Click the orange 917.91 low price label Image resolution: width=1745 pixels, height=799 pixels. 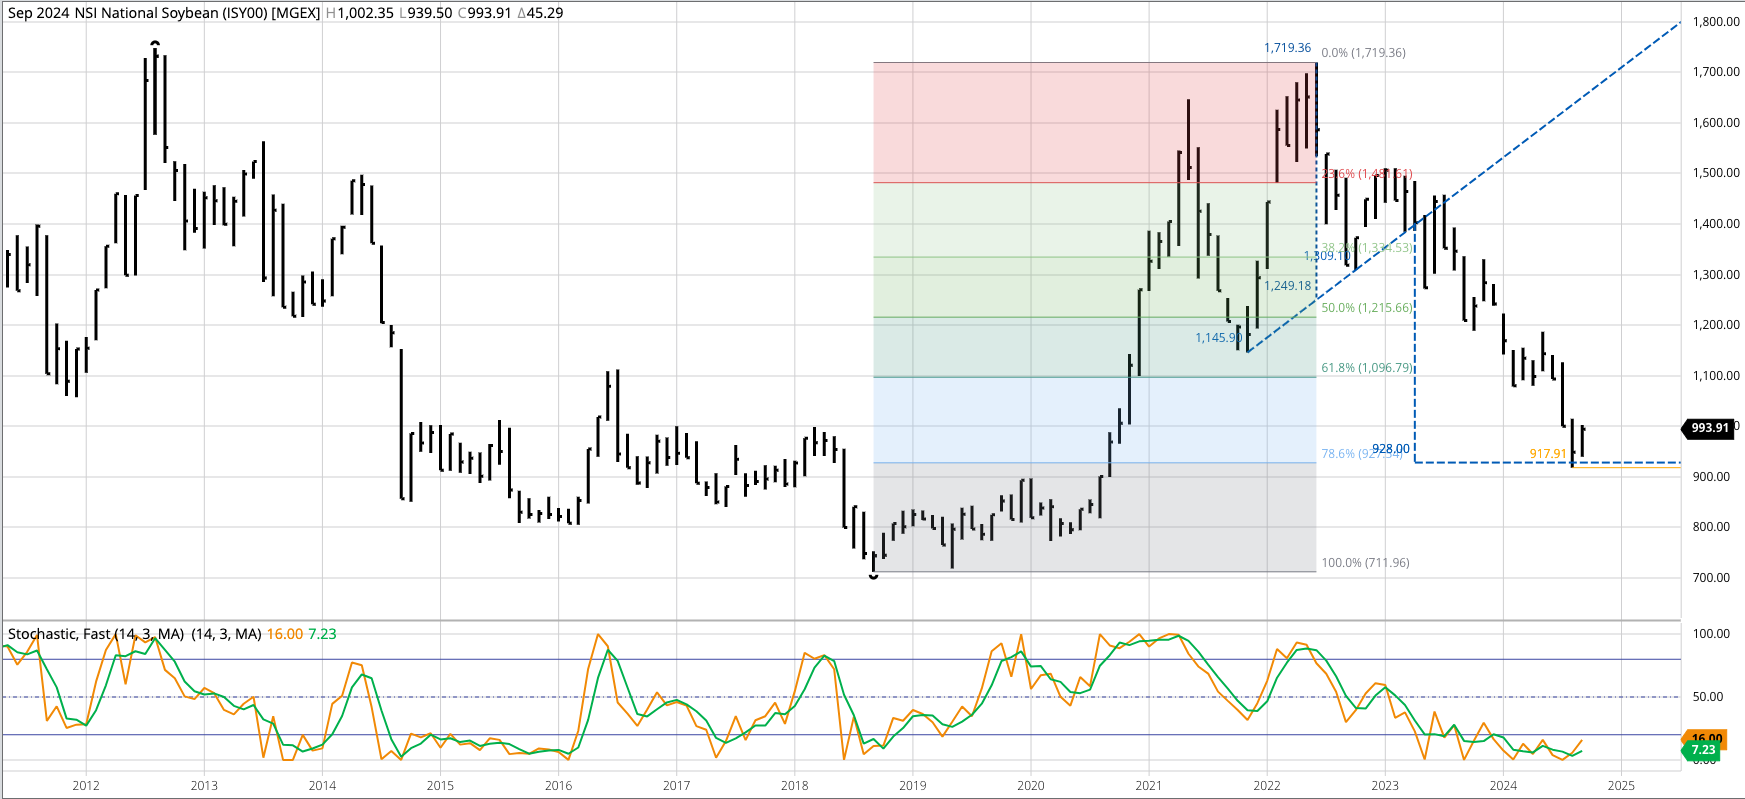click(x=1548, y=454)
